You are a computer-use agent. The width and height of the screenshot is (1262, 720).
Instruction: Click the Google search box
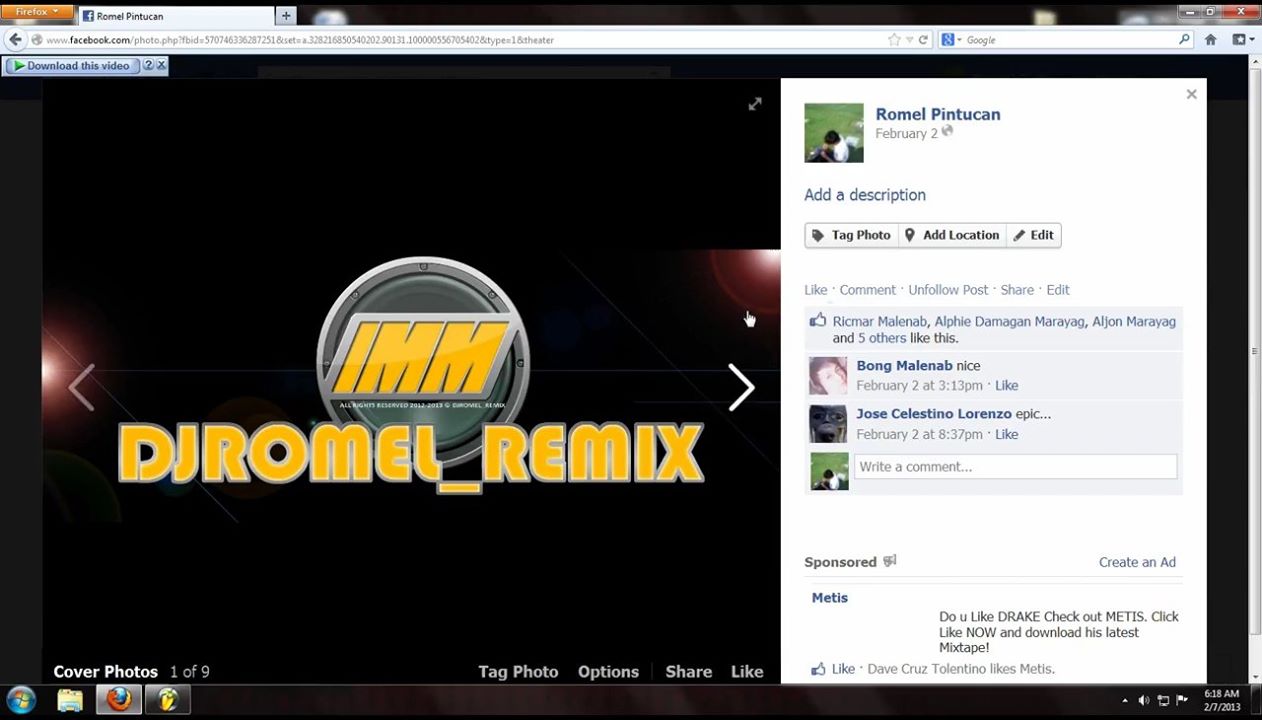(1070, 40)
